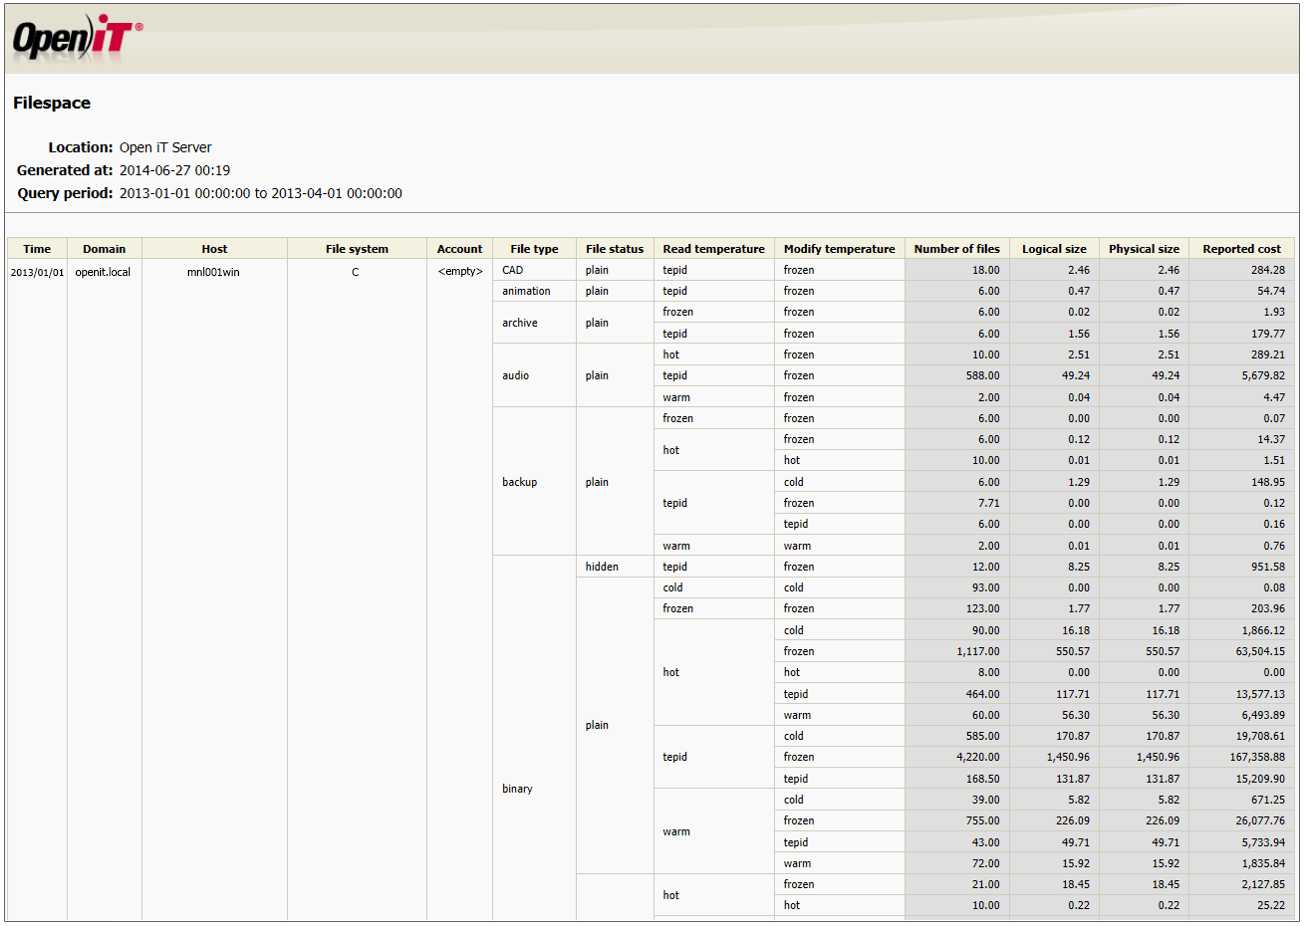This screenshot has height=926, width=1304.
Task: Select the date cell 2013/01/01
Action: [37, 272]
